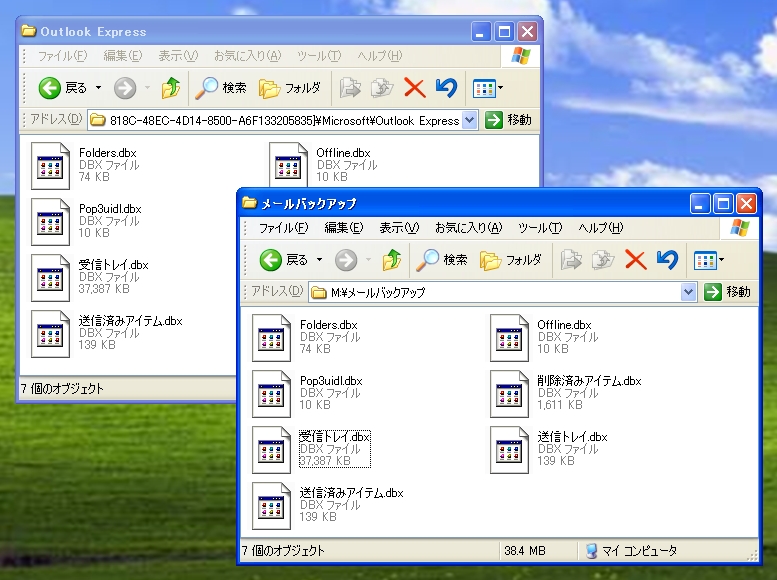This screenshot has height=580, width=777.
Task: Click Move To icon in Outlook Express toolbar
Action: 350,88
